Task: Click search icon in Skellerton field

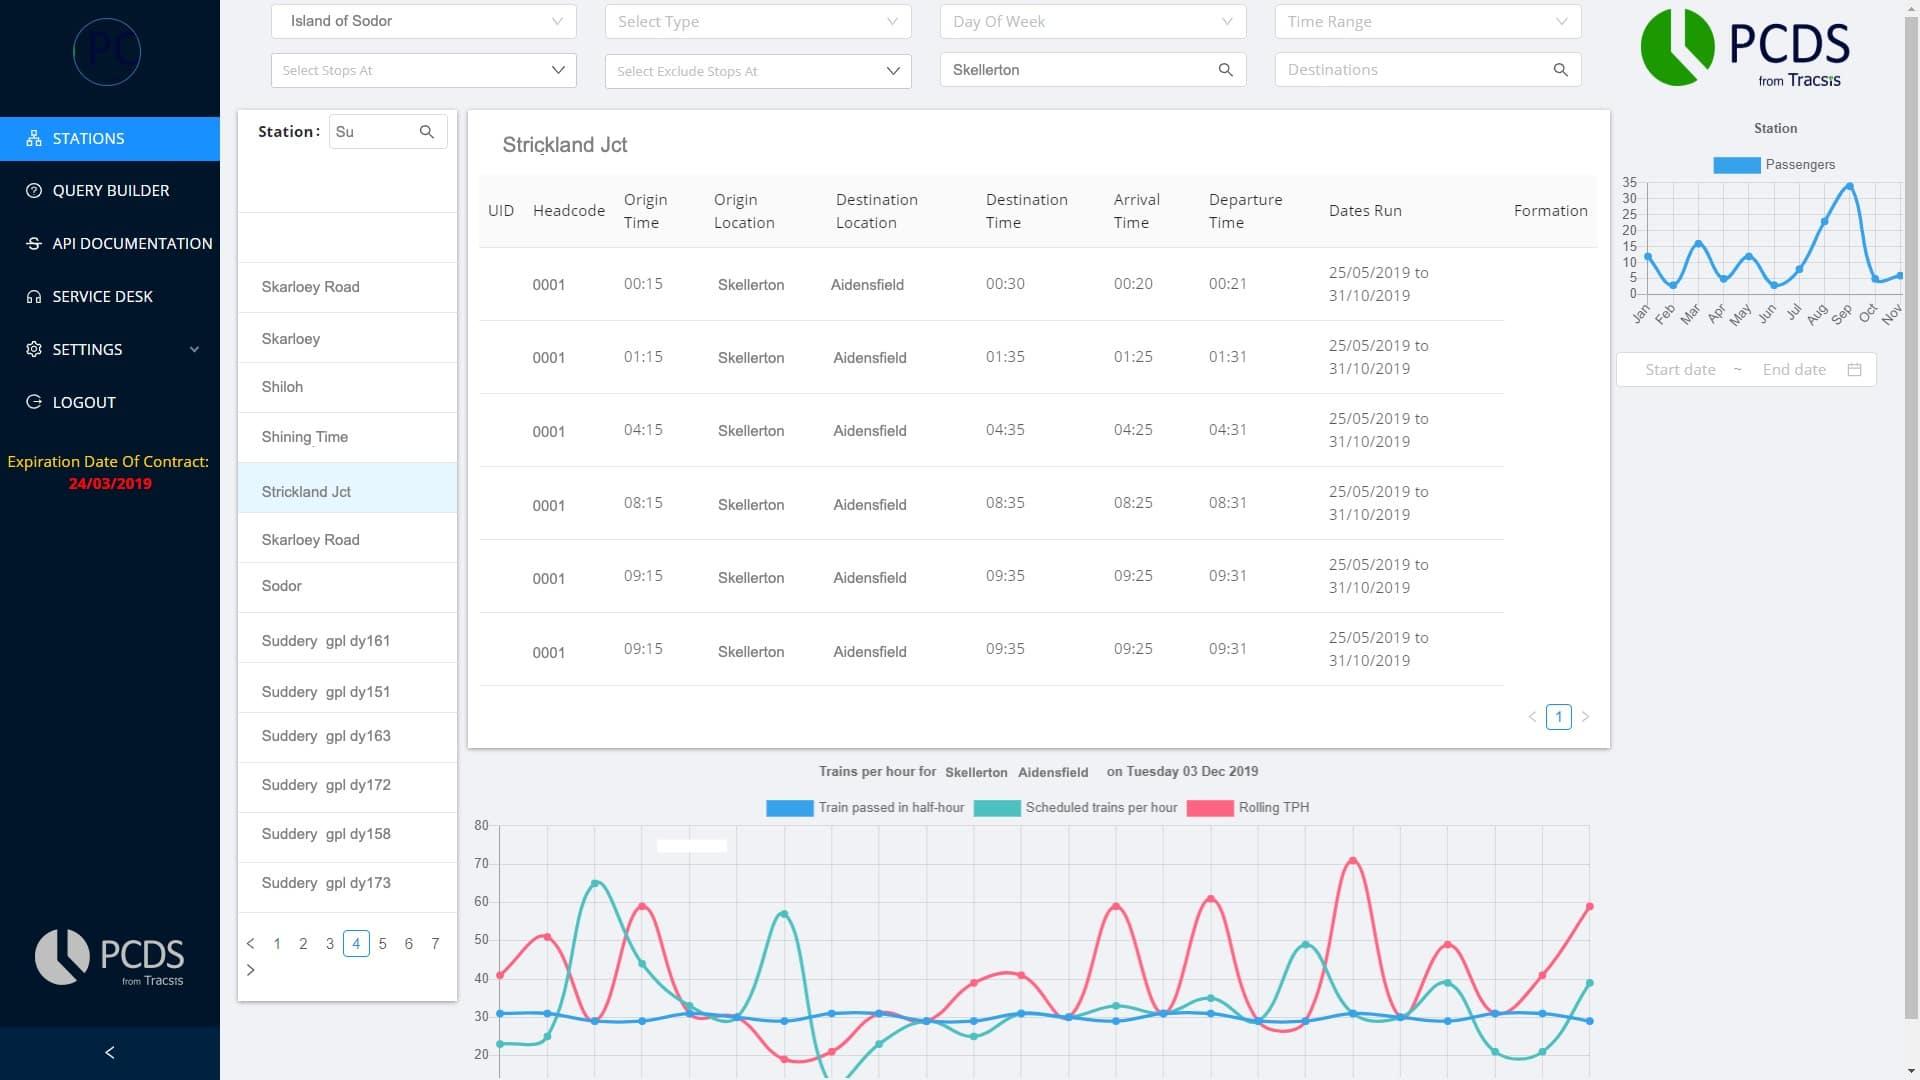Action: [1225, 70]
